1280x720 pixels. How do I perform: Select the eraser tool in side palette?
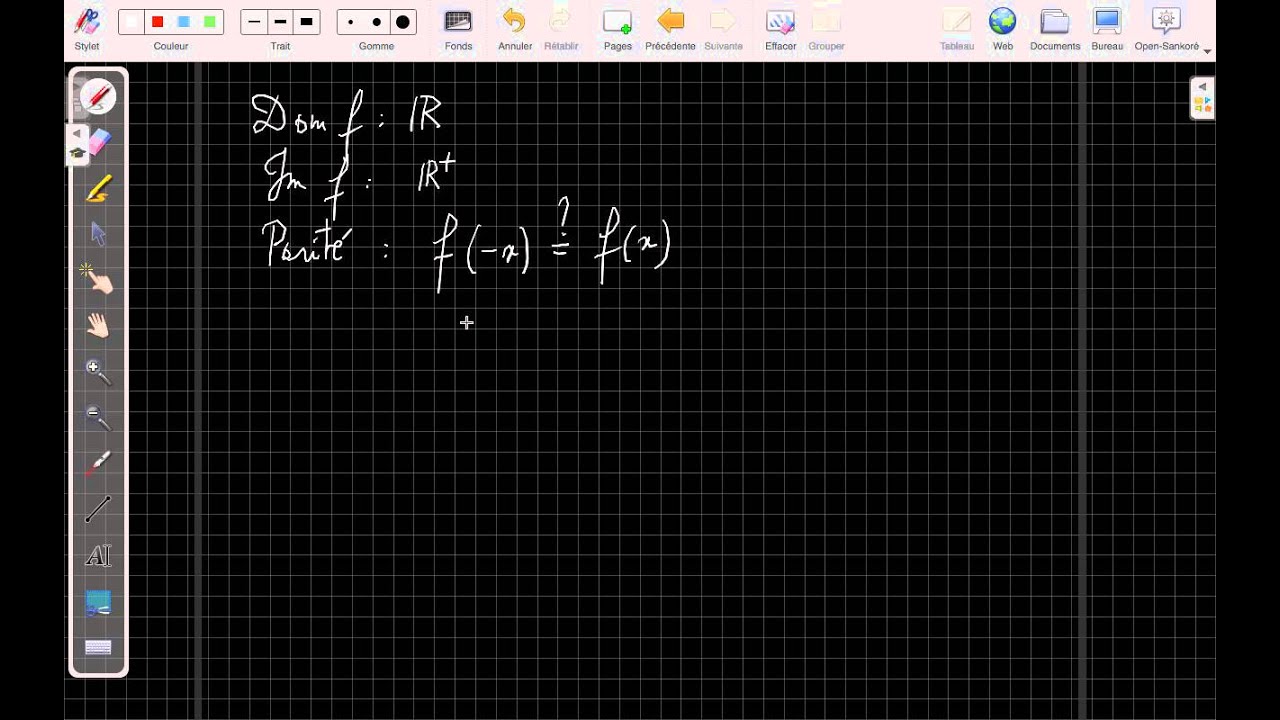point(99,142)
